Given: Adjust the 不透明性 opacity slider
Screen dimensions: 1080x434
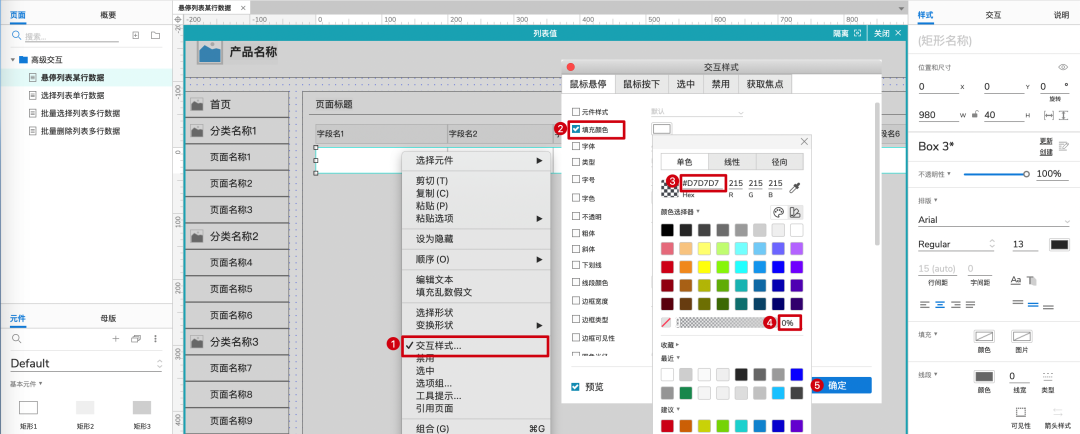Looking at the screenshot, I should click(x=995, y=174).
